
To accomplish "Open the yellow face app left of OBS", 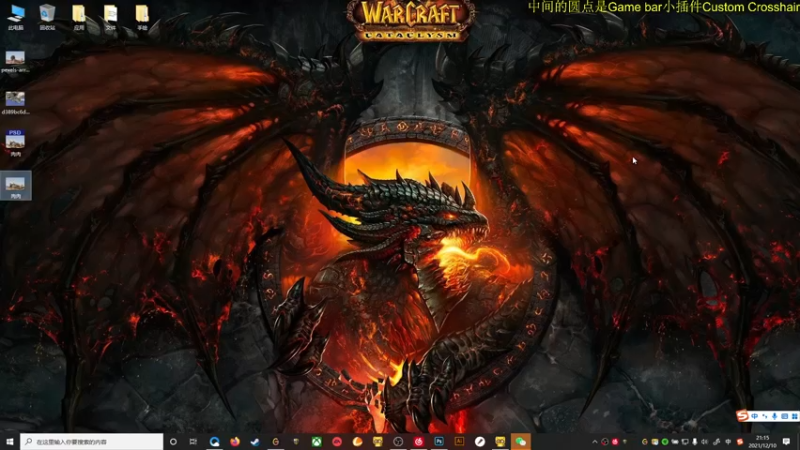I will (378, 442).
